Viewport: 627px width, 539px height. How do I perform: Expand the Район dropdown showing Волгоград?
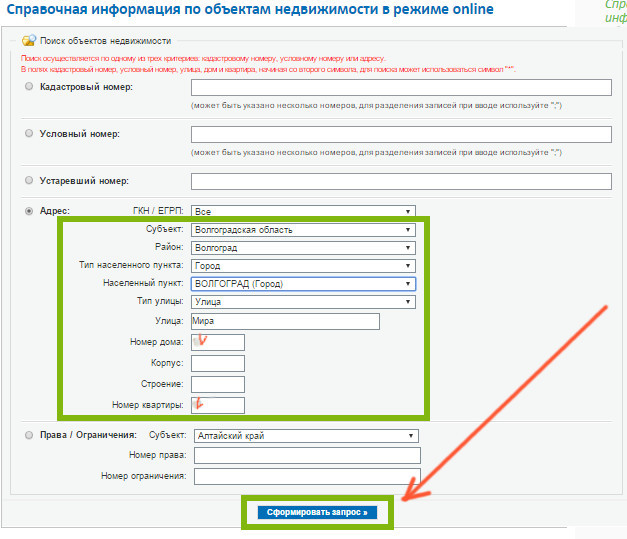(x=303, y=248)
